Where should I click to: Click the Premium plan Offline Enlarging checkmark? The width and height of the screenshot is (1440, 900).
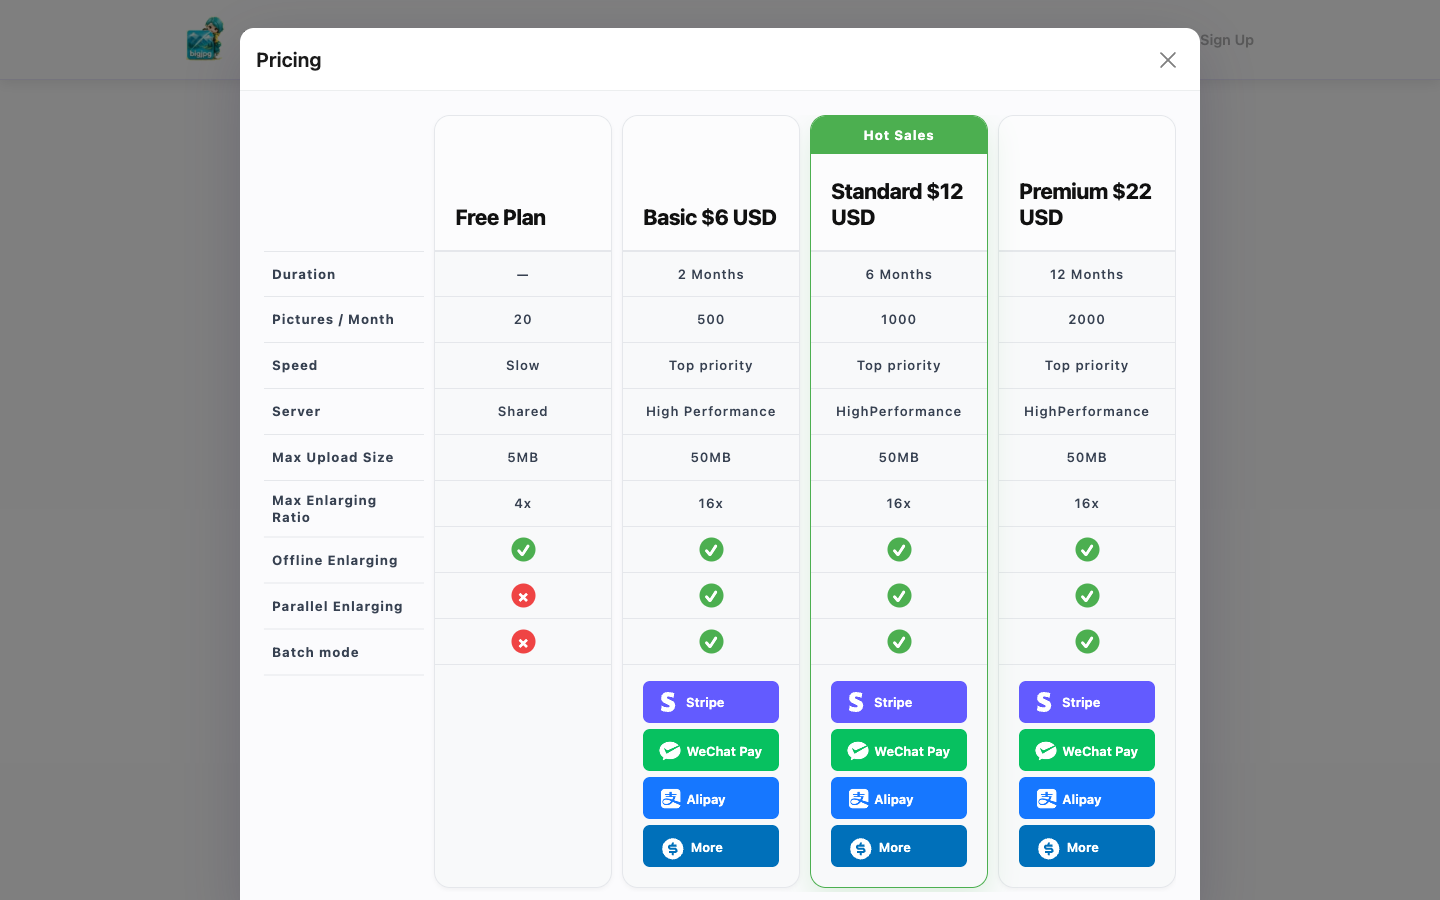click(x=1087, y=550)
